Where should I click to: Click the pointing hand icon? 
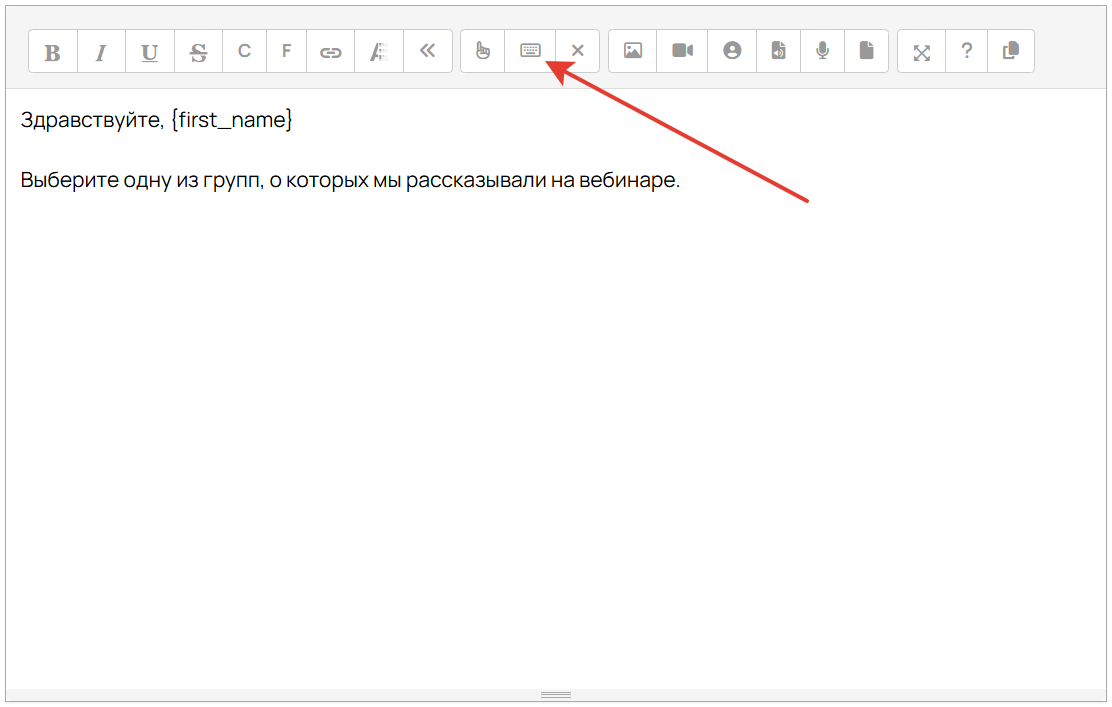(483, 51)
